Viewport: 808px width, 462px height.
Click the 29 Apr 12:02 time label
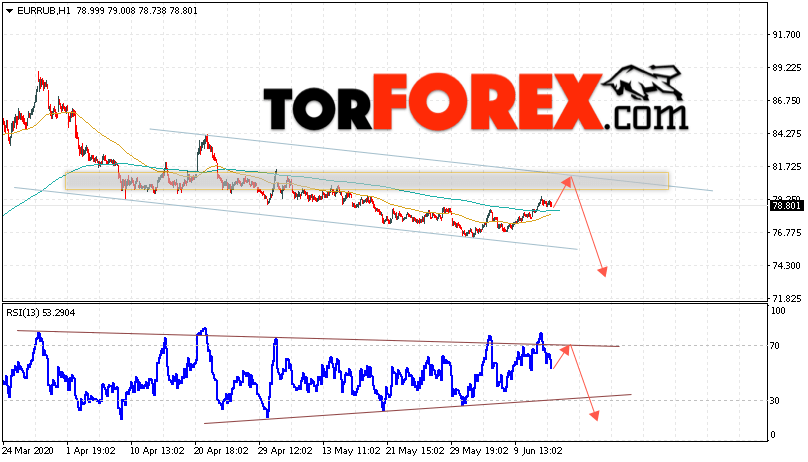pos(285,451)
